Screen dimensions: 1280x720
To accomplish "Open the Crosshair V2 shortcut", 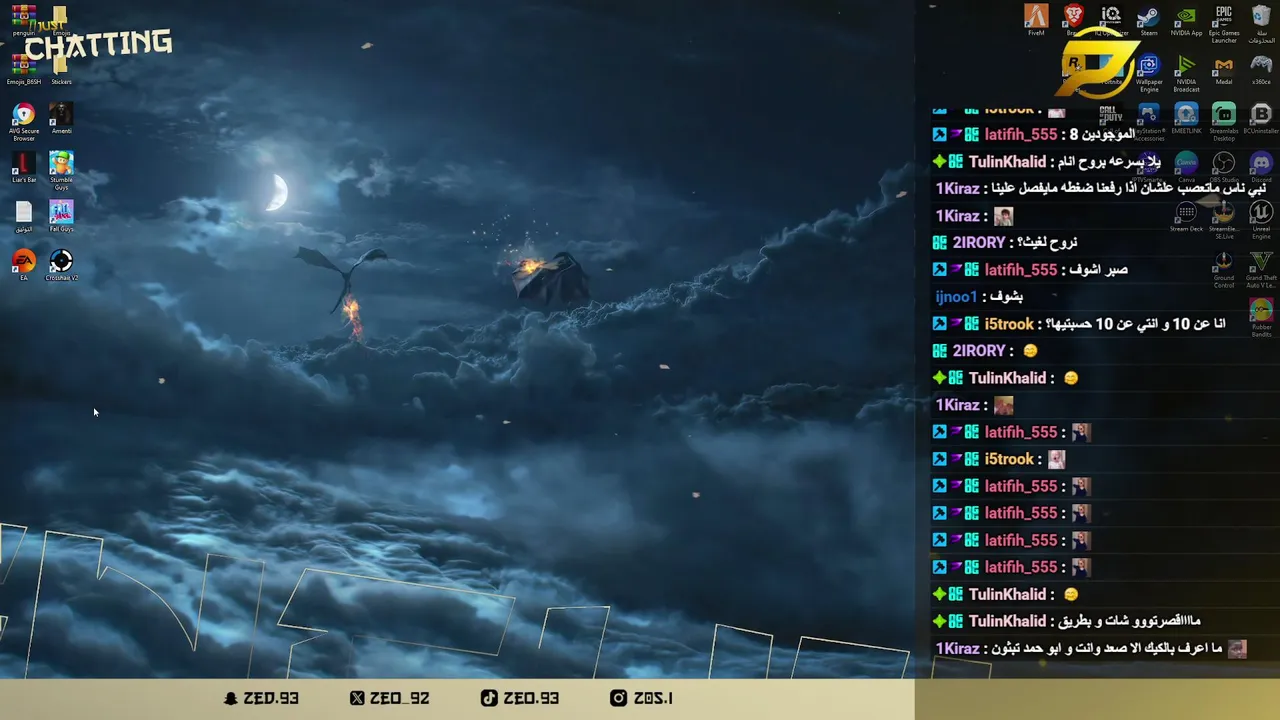I will click(61, 265).
